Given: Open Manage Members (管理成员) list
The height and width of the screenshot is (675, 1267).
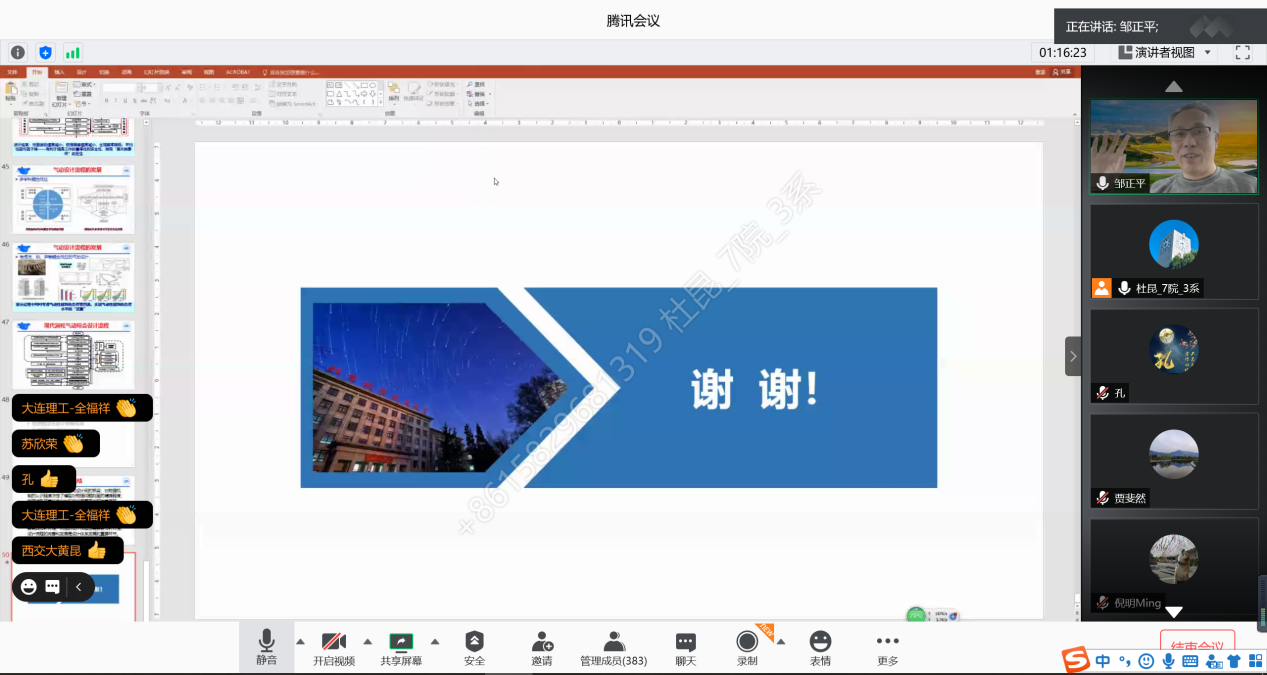Looking at the screenshot, I should coord(613,647).
